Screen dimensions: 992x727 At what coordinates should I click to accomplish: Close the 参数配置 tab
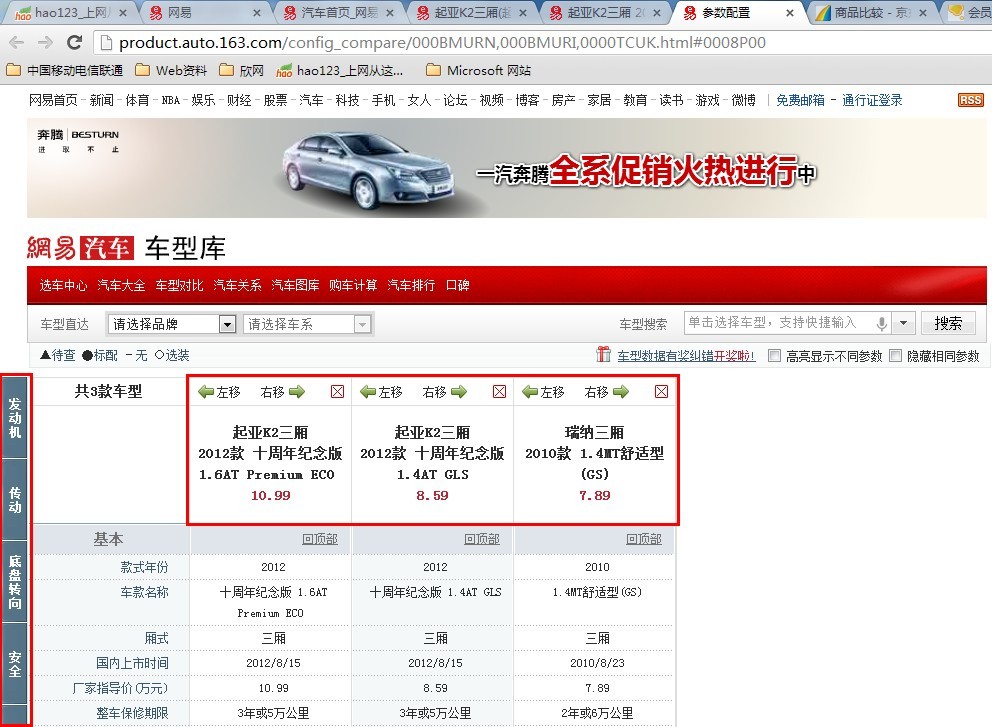point(790,13)
